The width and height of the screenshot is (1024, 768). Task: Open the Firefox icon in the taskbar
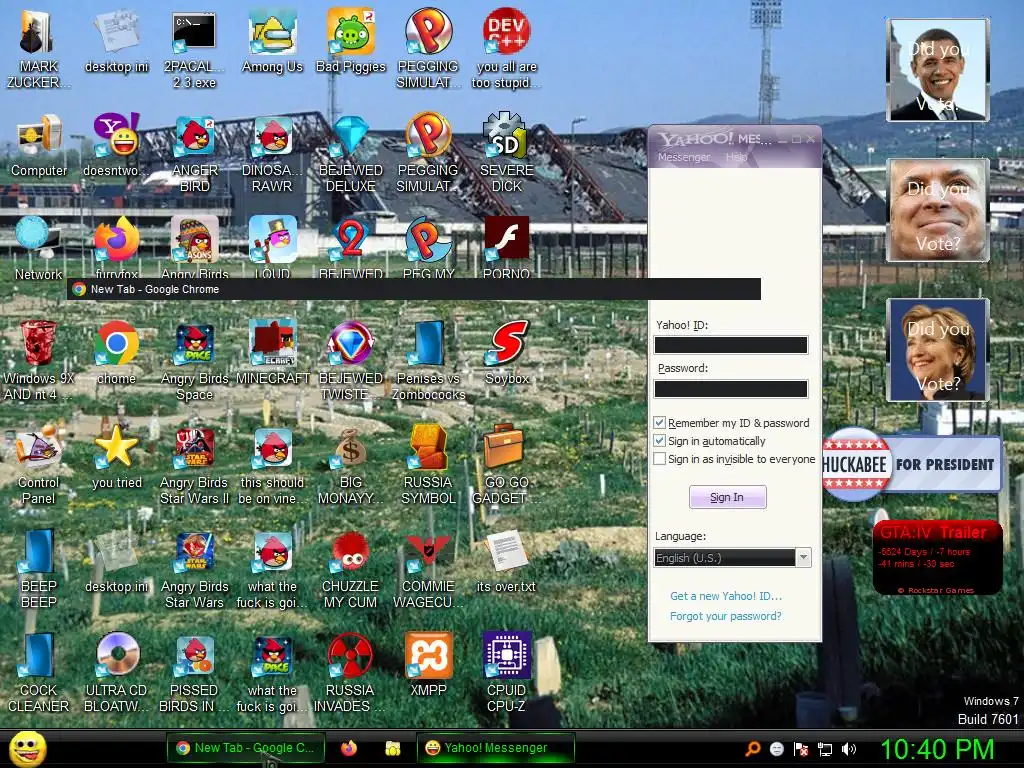pos(349,748)
